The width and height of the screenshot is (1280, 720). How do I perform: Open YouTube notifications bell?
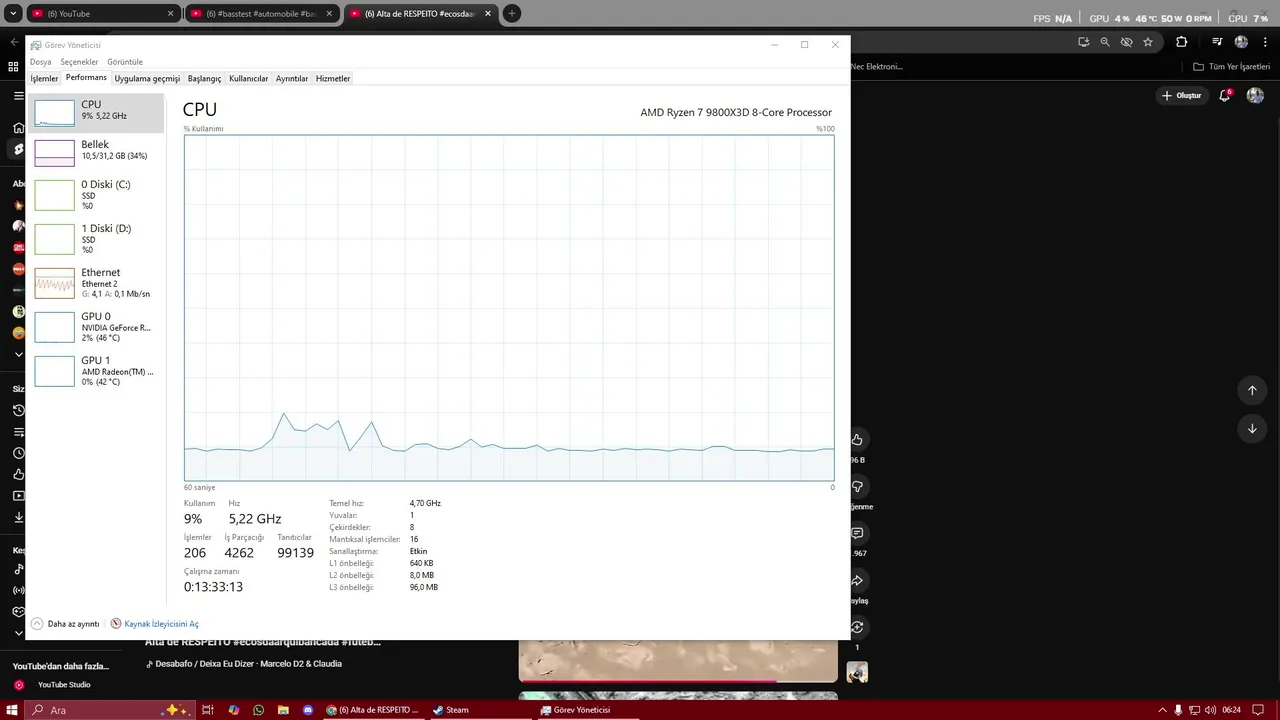[1226, 96]
